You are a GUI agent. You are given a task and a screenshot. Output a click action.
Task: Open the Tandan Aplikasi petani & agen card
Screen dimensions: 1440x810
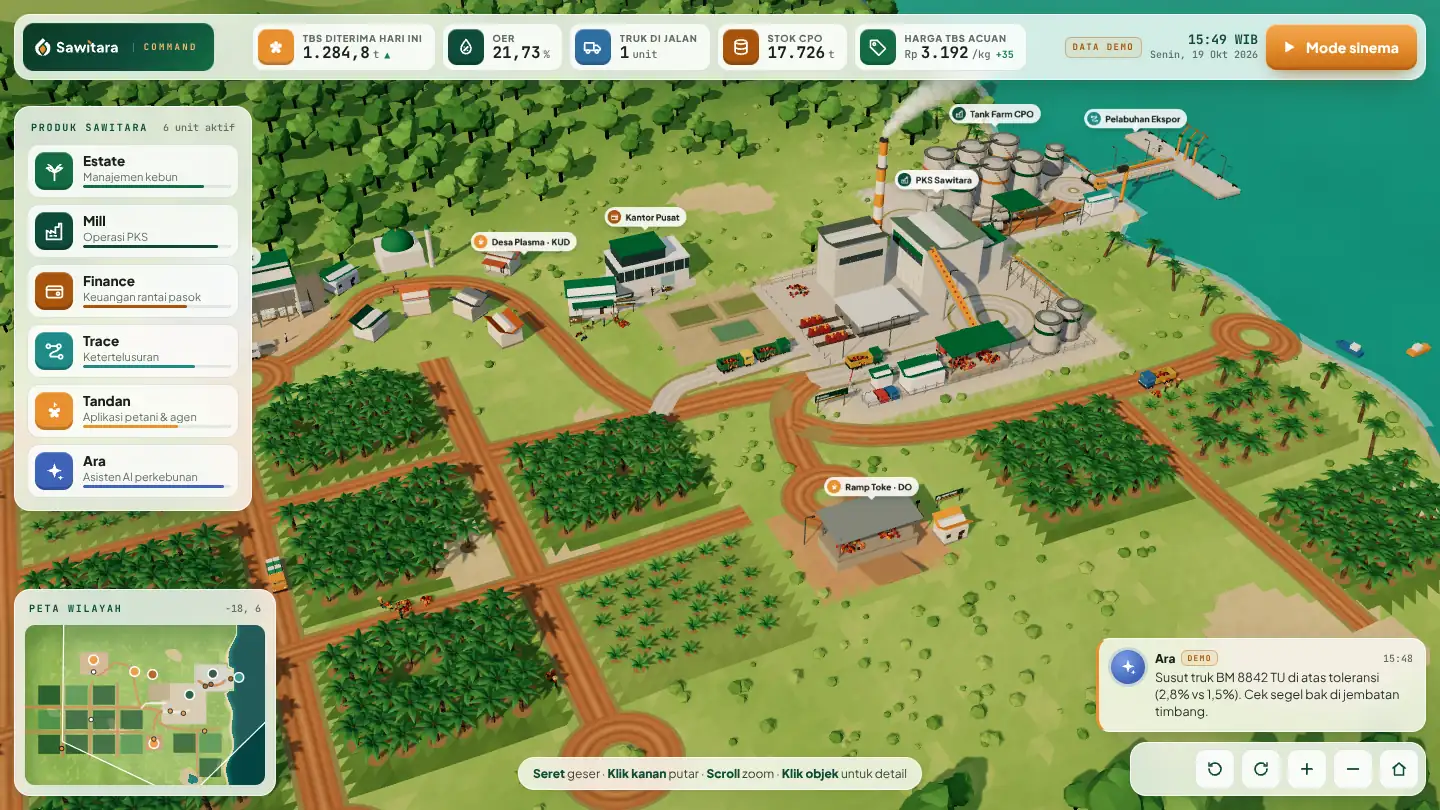pyautogui.click(x=133, y=410)
